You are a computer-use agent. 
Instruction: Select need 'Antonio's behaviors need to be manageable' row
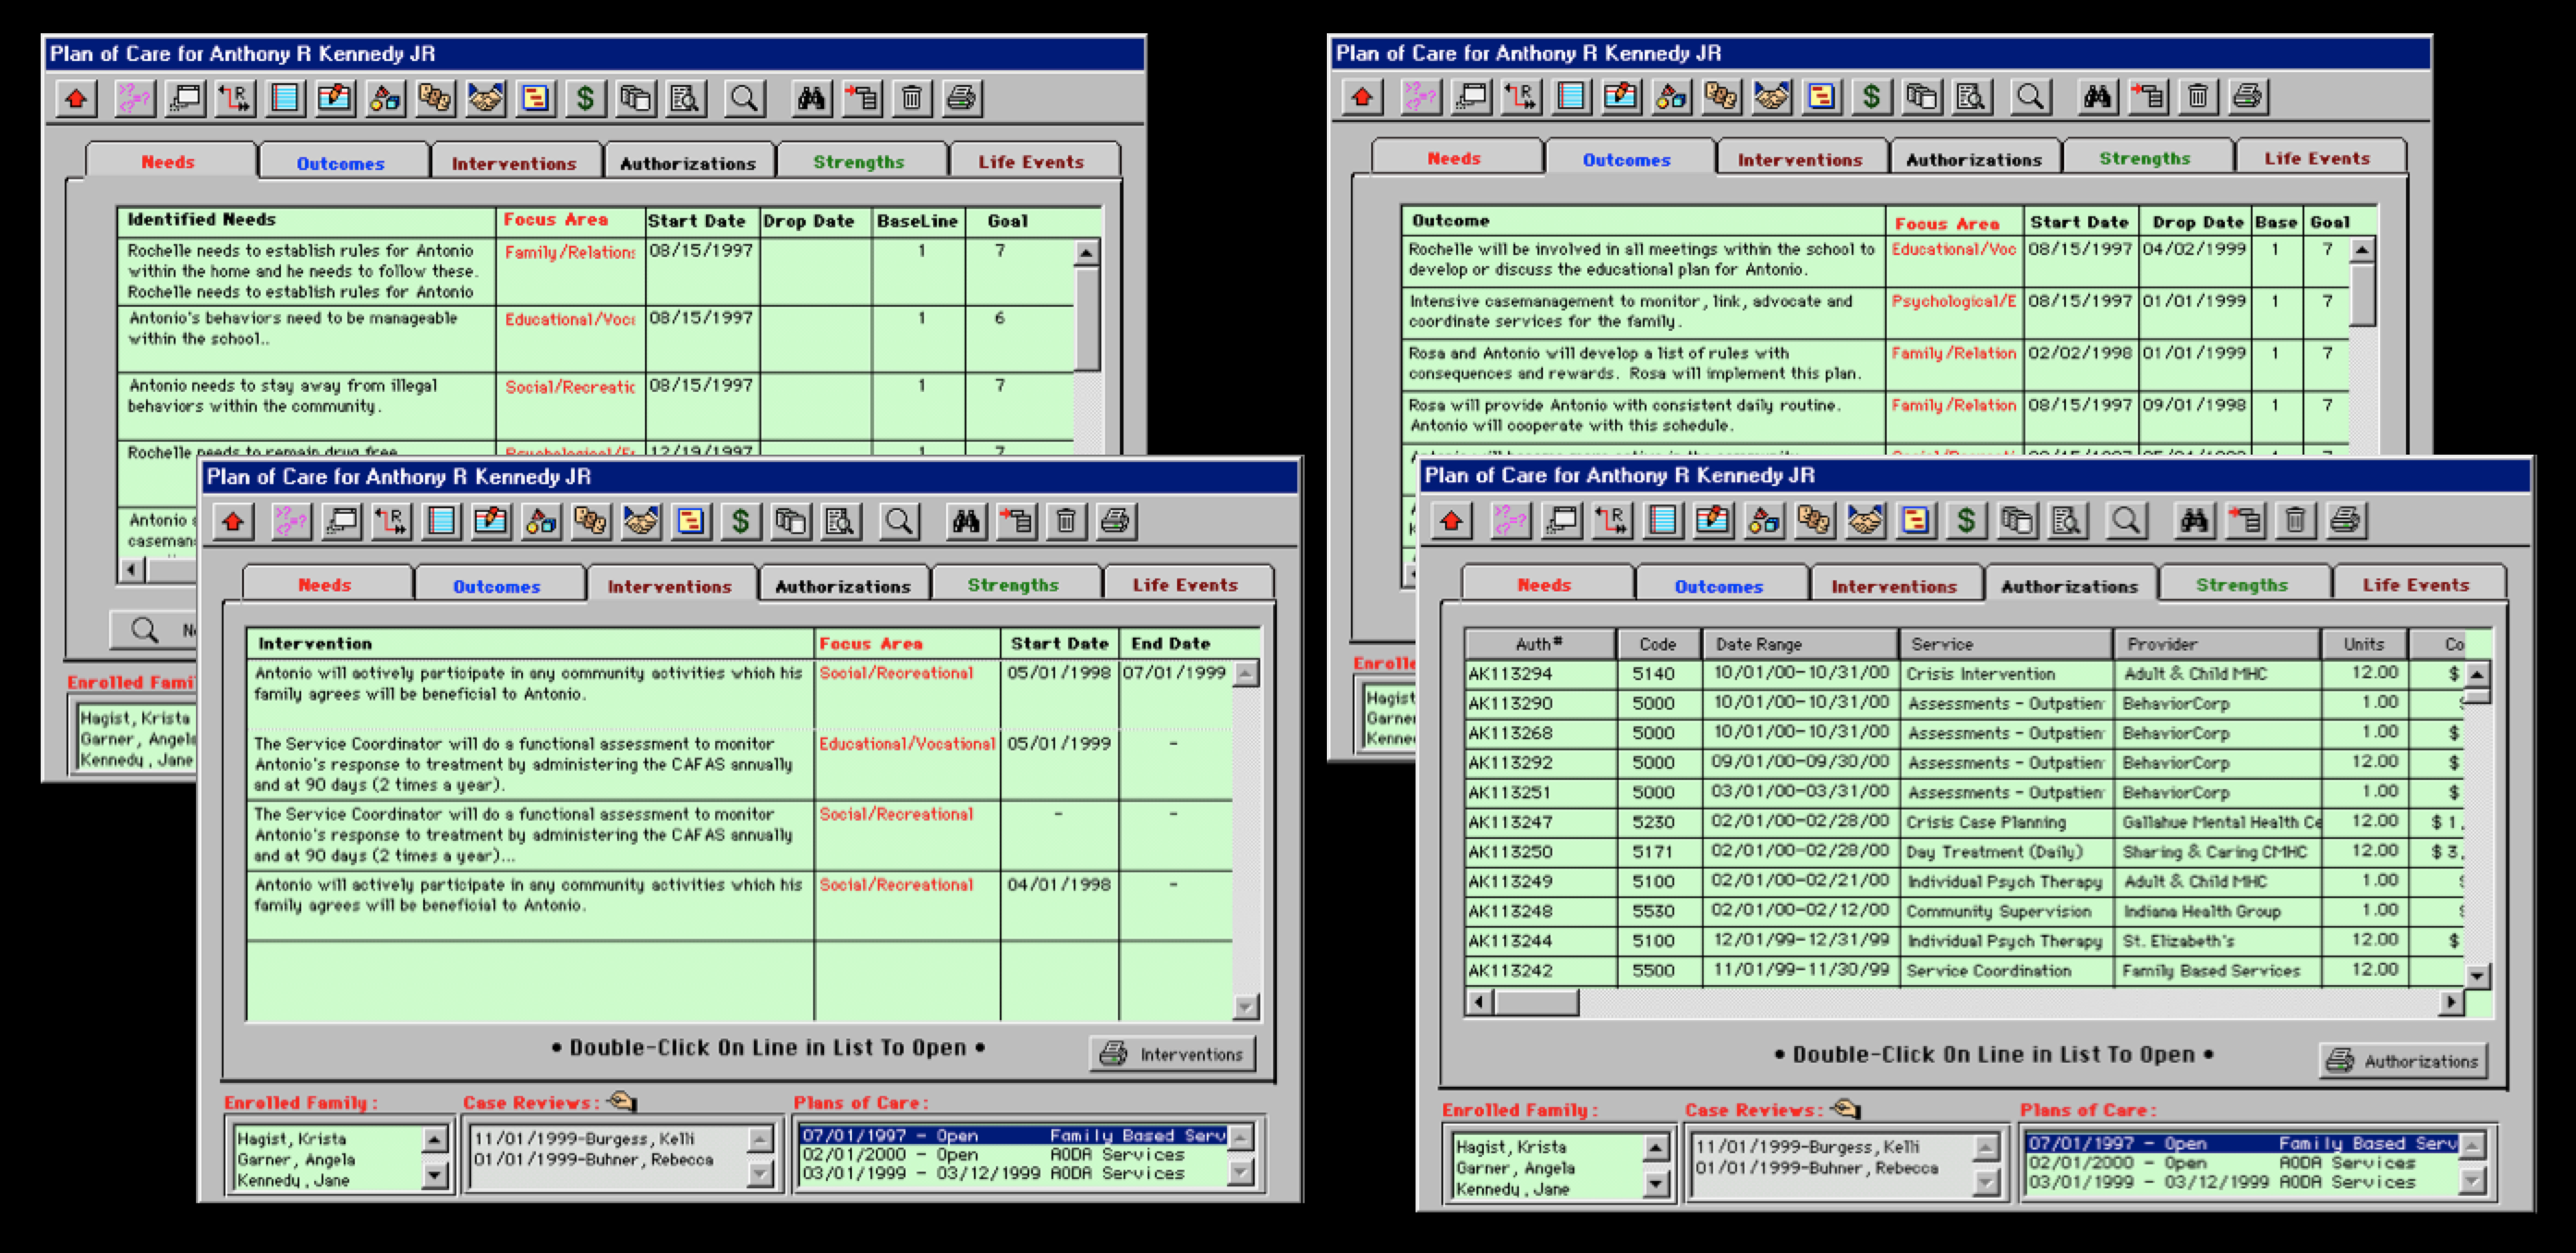(596, 339)
